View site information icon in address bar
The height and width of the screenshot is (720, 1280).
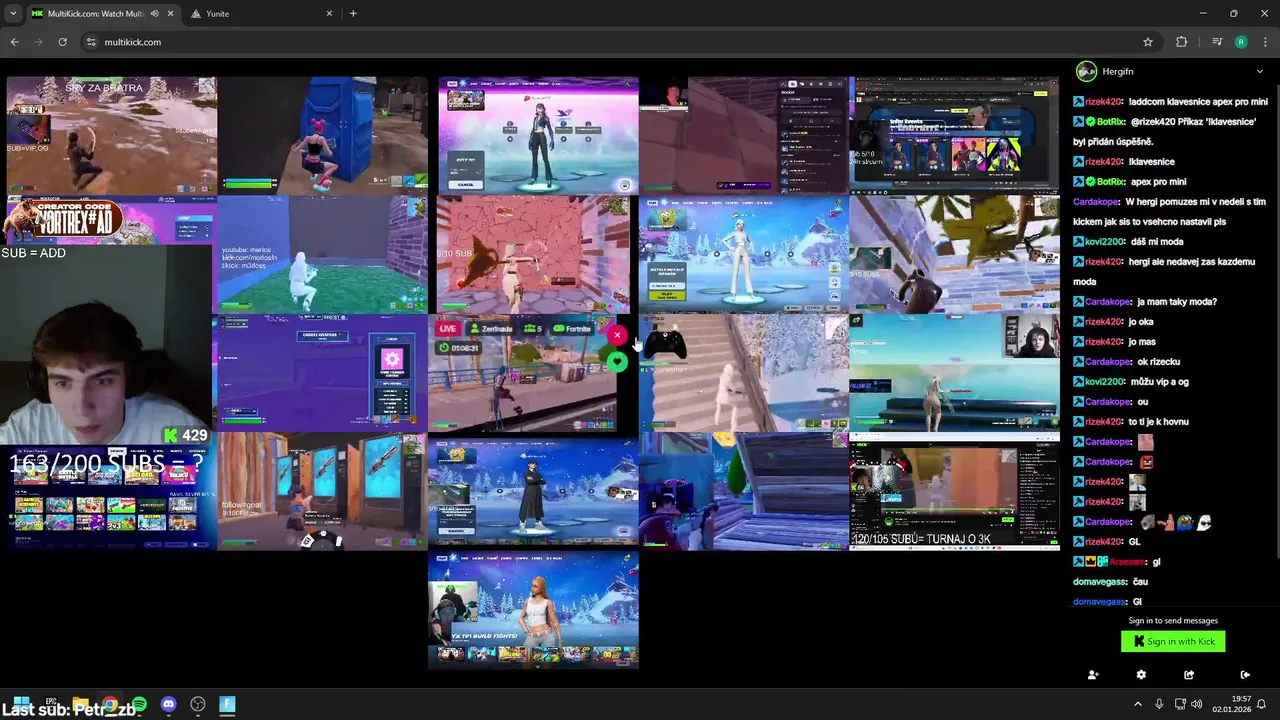point(91,42)
